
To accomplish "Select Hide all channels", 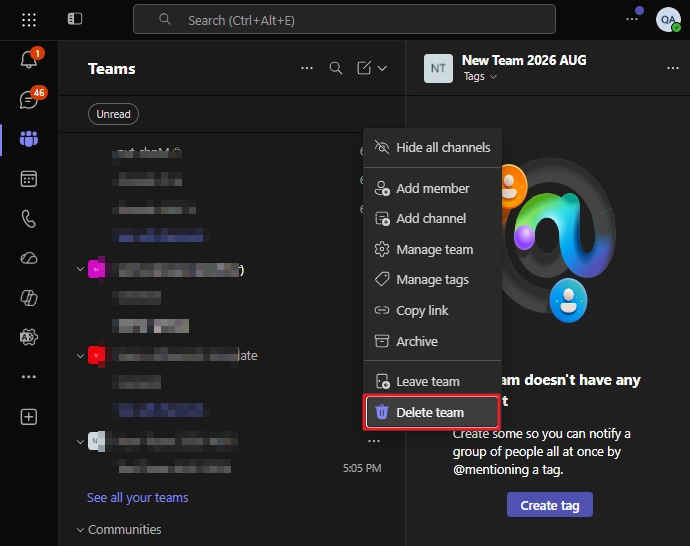I will (432, 147).
